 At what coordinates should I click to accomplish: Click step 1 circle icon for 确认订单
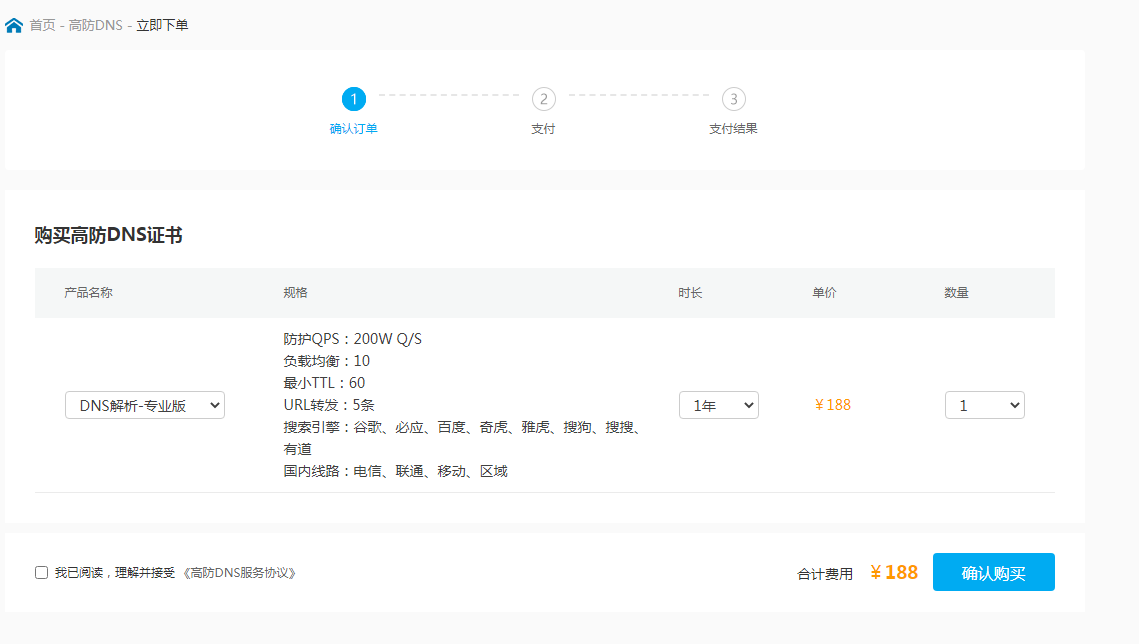point(356,100)
